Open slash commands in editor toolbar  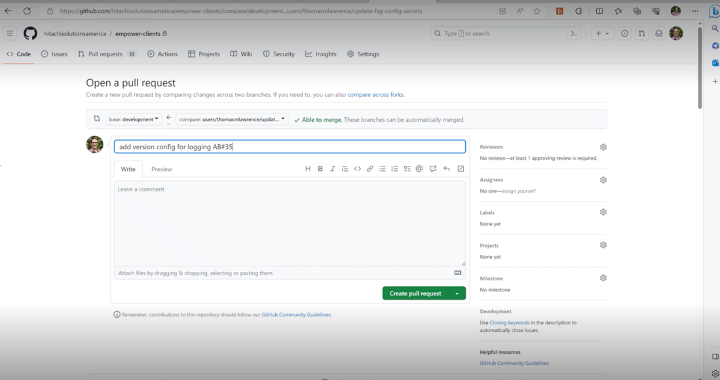[x=461, y=169]
